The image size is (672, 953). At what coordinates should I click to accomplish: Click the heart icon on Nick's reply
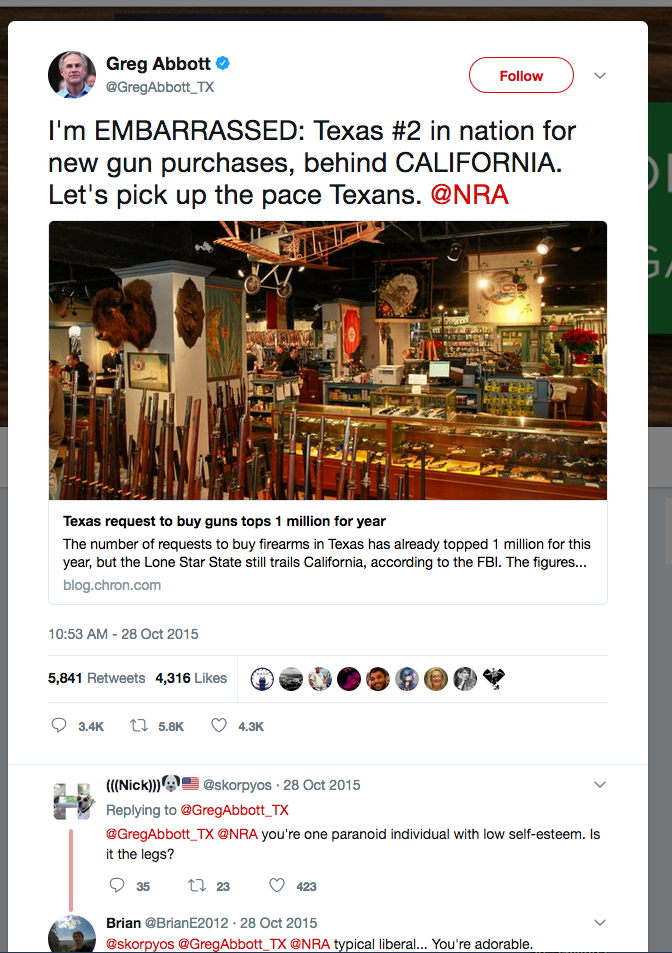[x=276, y=886]
